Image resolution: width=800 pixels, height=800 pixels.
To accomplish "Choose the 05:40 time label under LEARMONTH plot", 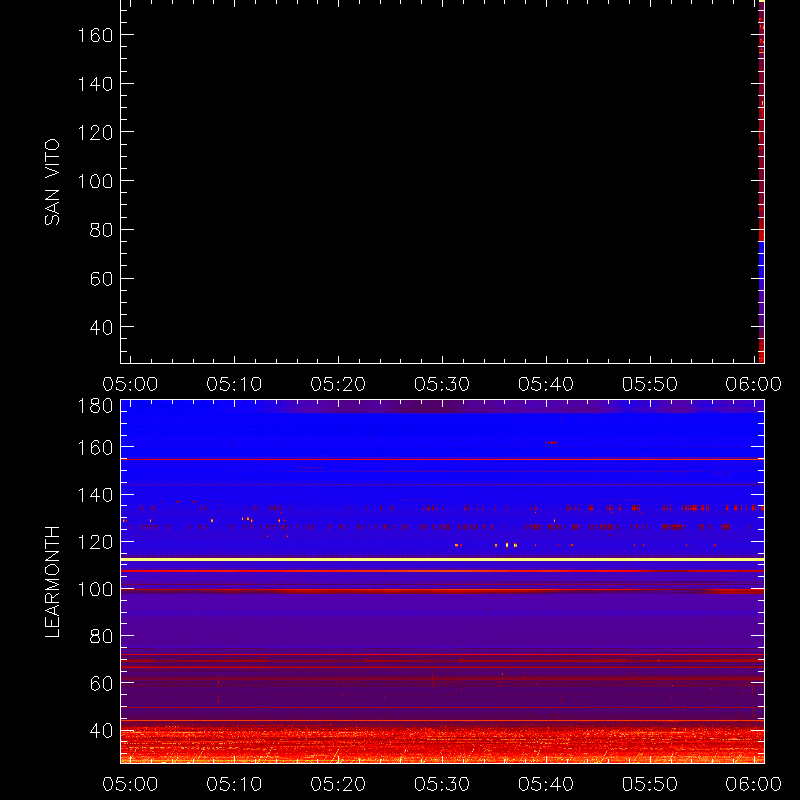I will coord(546,784).
